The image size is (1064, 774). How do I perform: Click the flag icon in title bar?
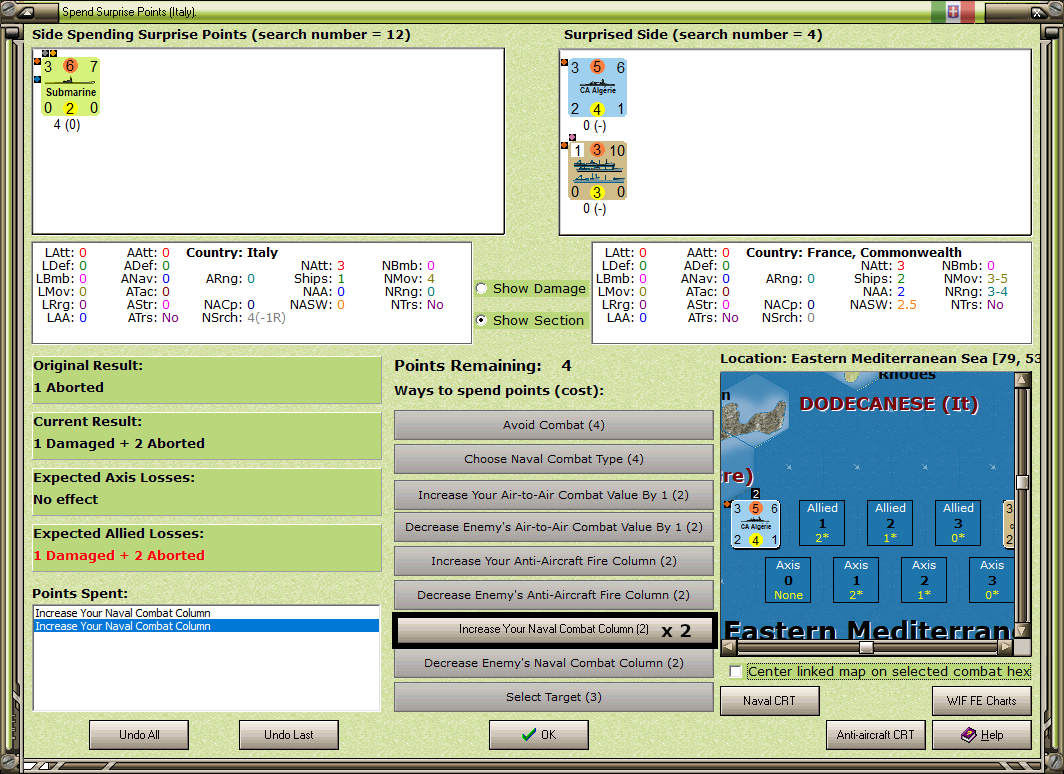pos(953,12)
